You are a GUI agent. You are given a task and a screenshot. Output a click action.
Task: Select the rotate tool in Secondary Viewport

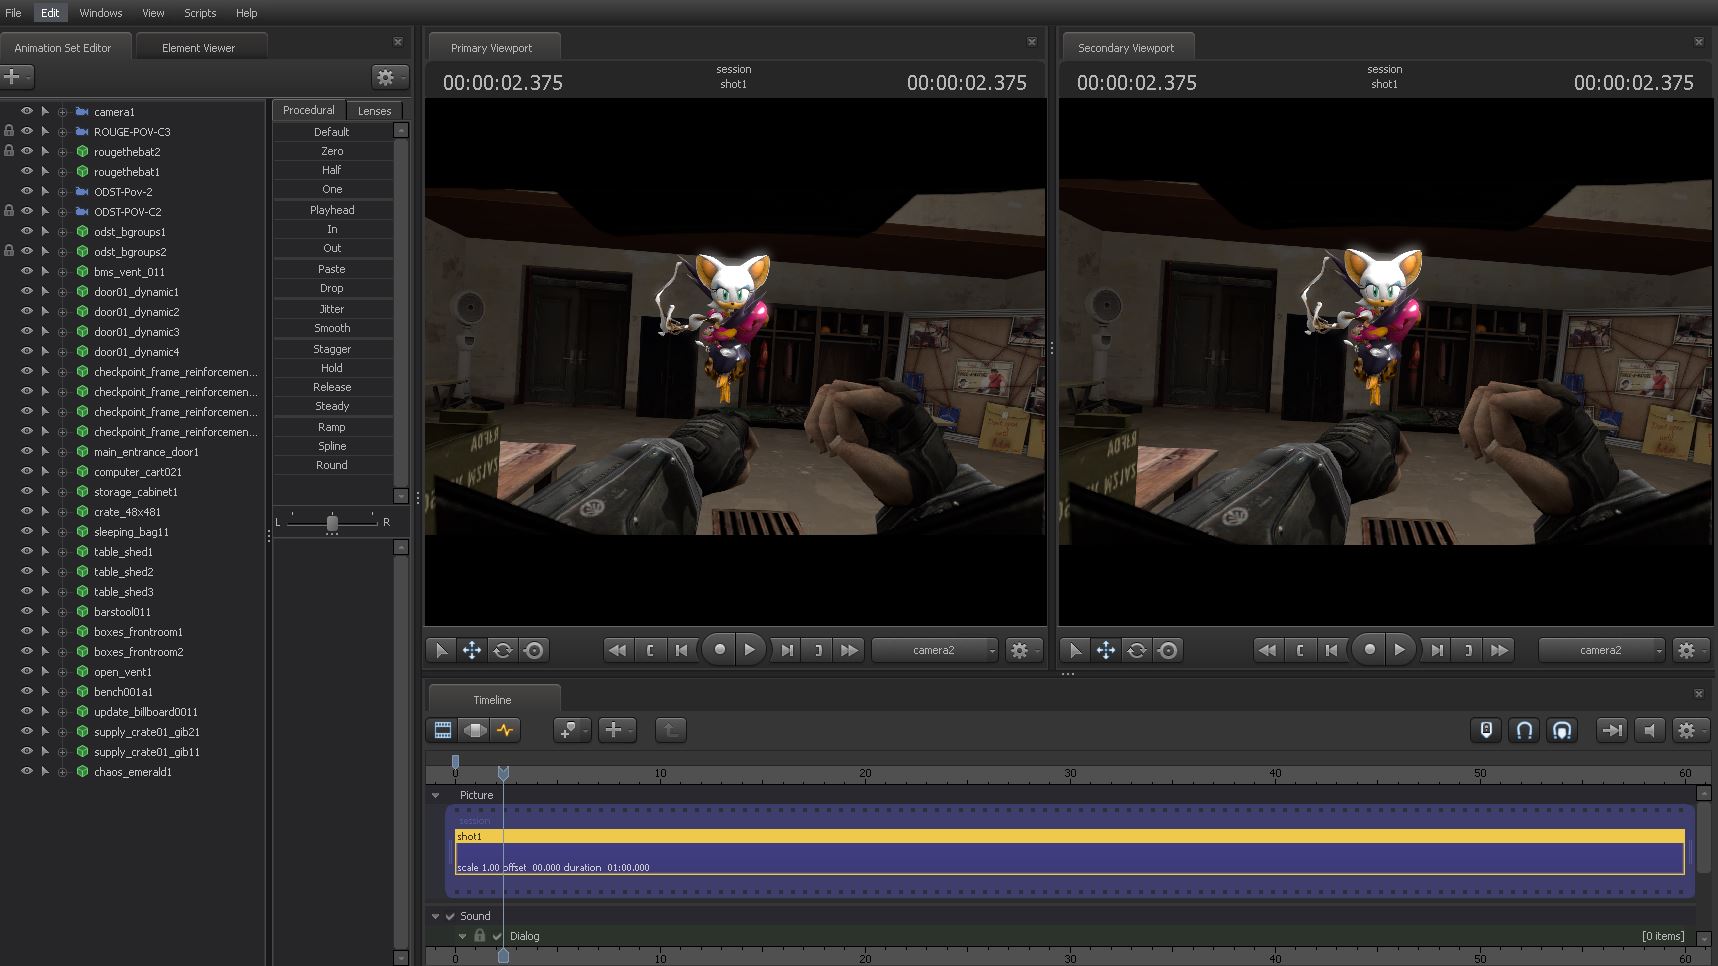pyautogui.click(x=1137, y=650)
